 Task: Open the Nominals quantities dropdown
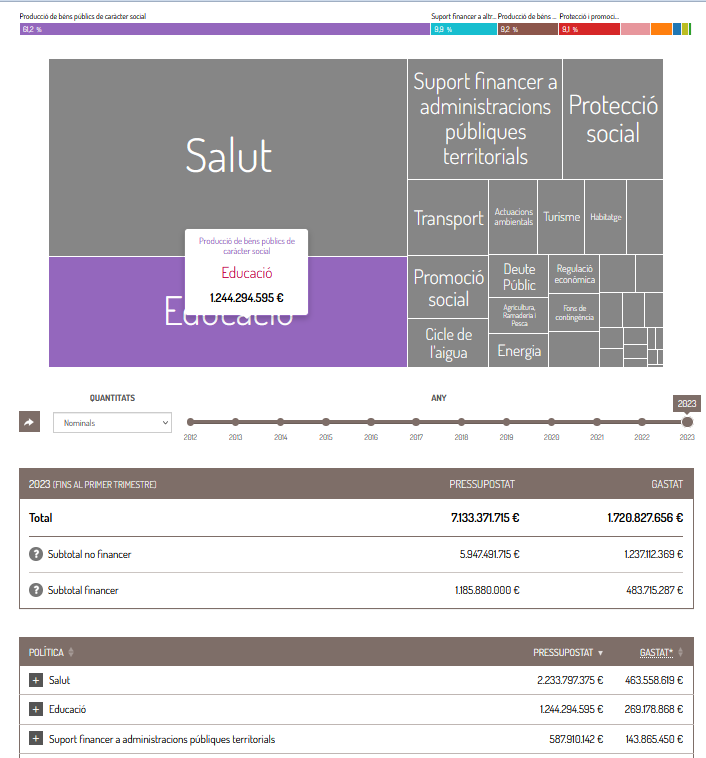(112, 423)
